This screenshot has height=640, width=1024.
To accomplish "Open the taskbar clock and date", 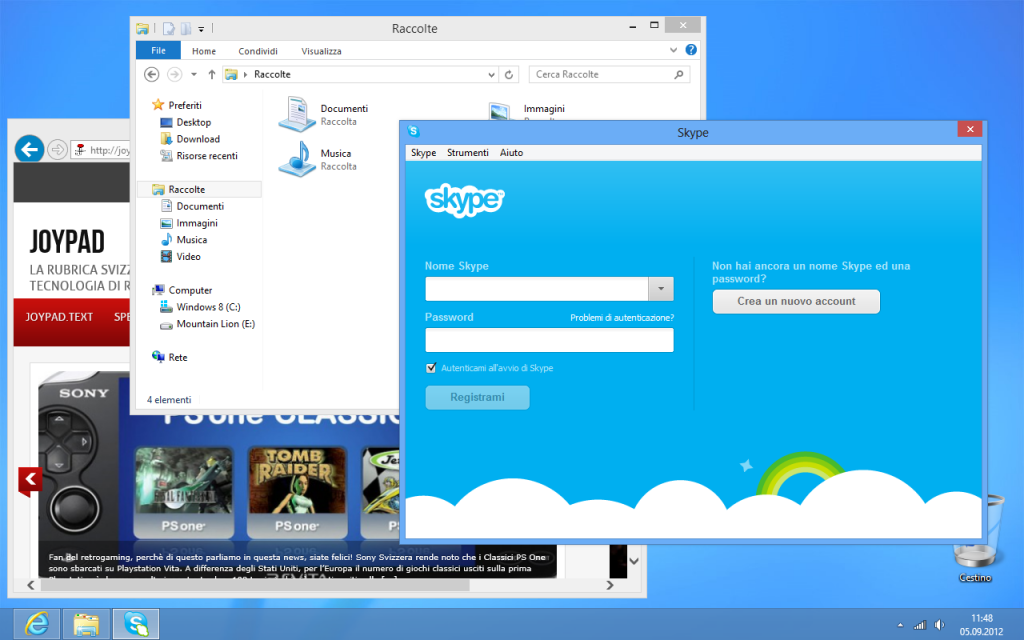I will [x=981, y=624].
